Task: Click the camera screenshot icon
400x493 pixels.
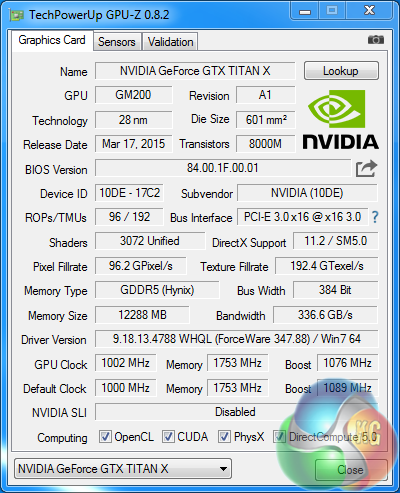Action: point(376,40)
